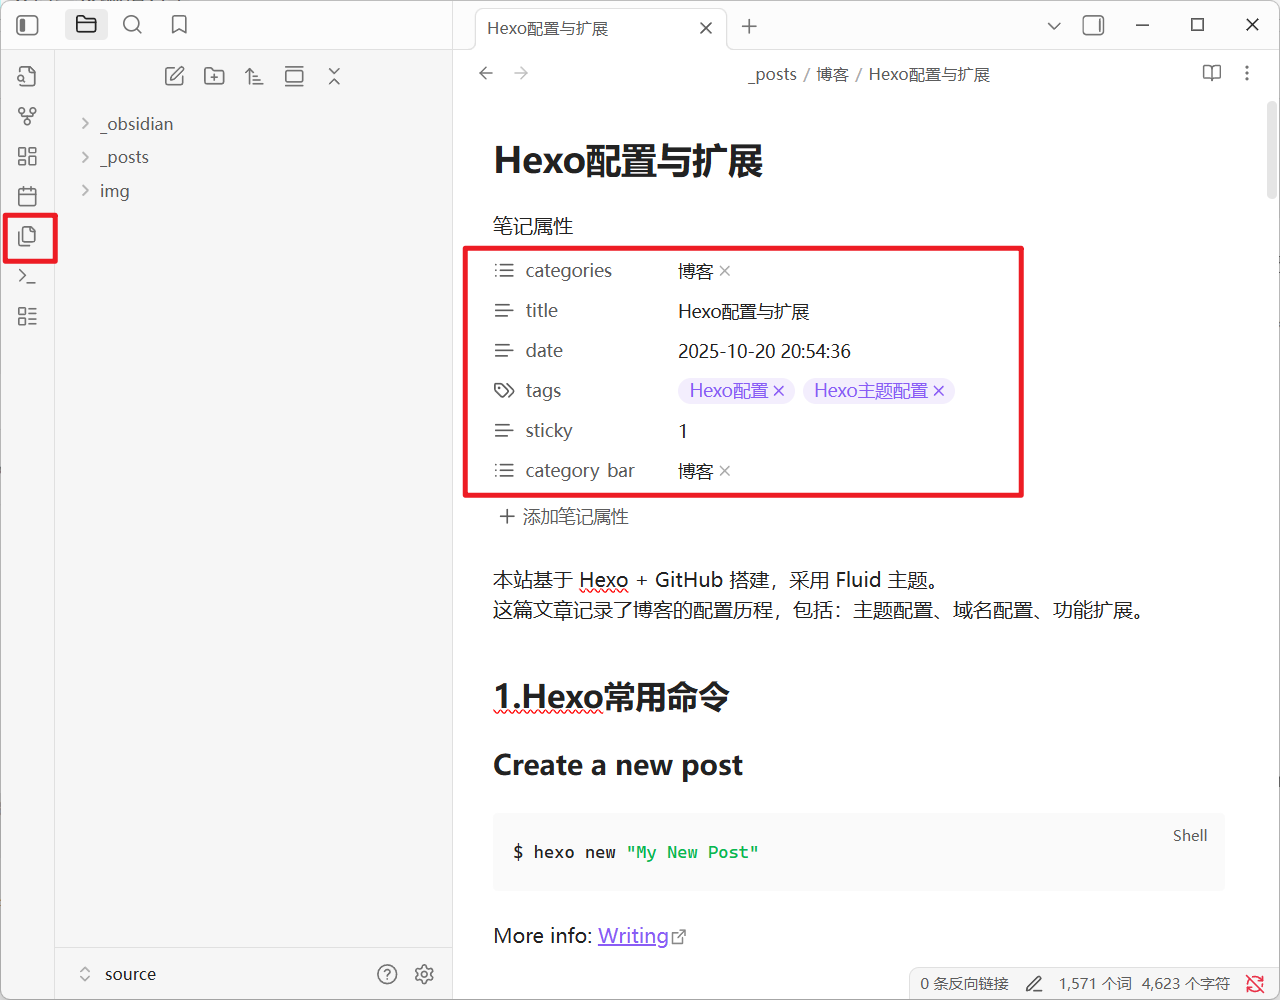Click the date value 2025-10-20 20:54:36
The height and width of the screenshot is (1000, 1280).
(764, 351)
